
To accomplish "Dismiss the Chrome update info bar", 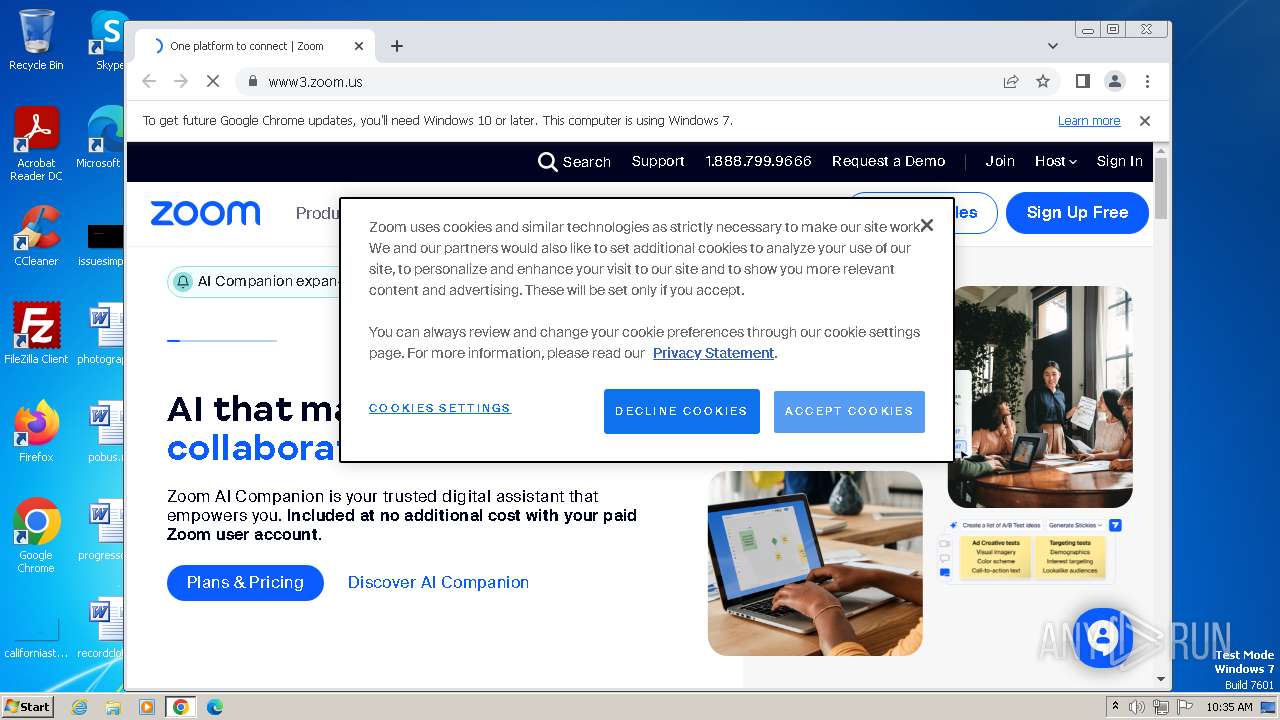I will tap(1145, 121).
